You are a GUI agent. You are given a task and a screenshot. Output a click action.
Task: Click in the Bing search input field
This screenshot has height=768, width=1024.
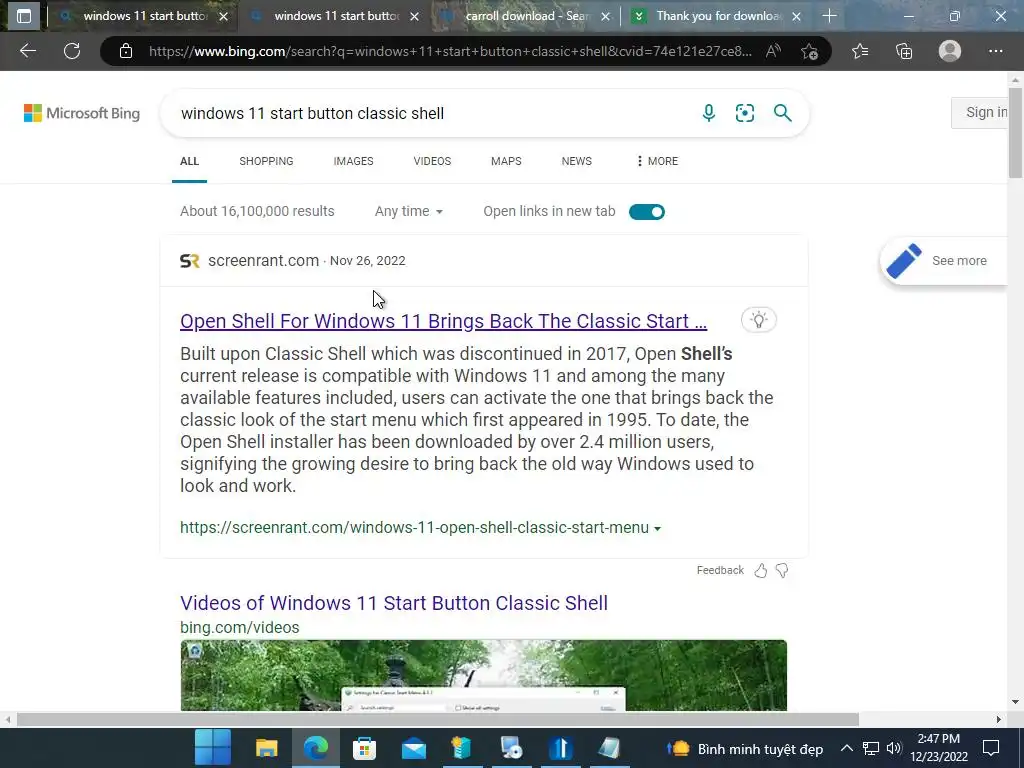431,113
